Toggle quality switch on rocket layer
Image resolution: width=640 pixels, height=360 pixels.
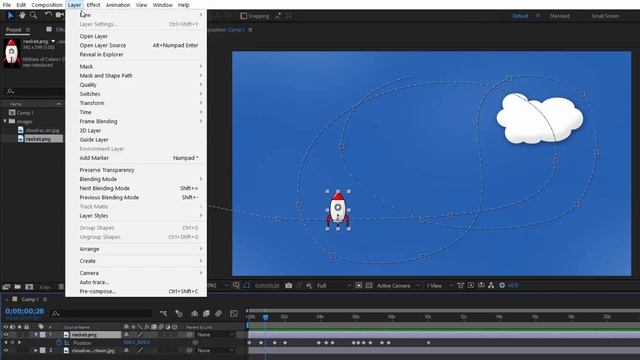click(140, 335)
